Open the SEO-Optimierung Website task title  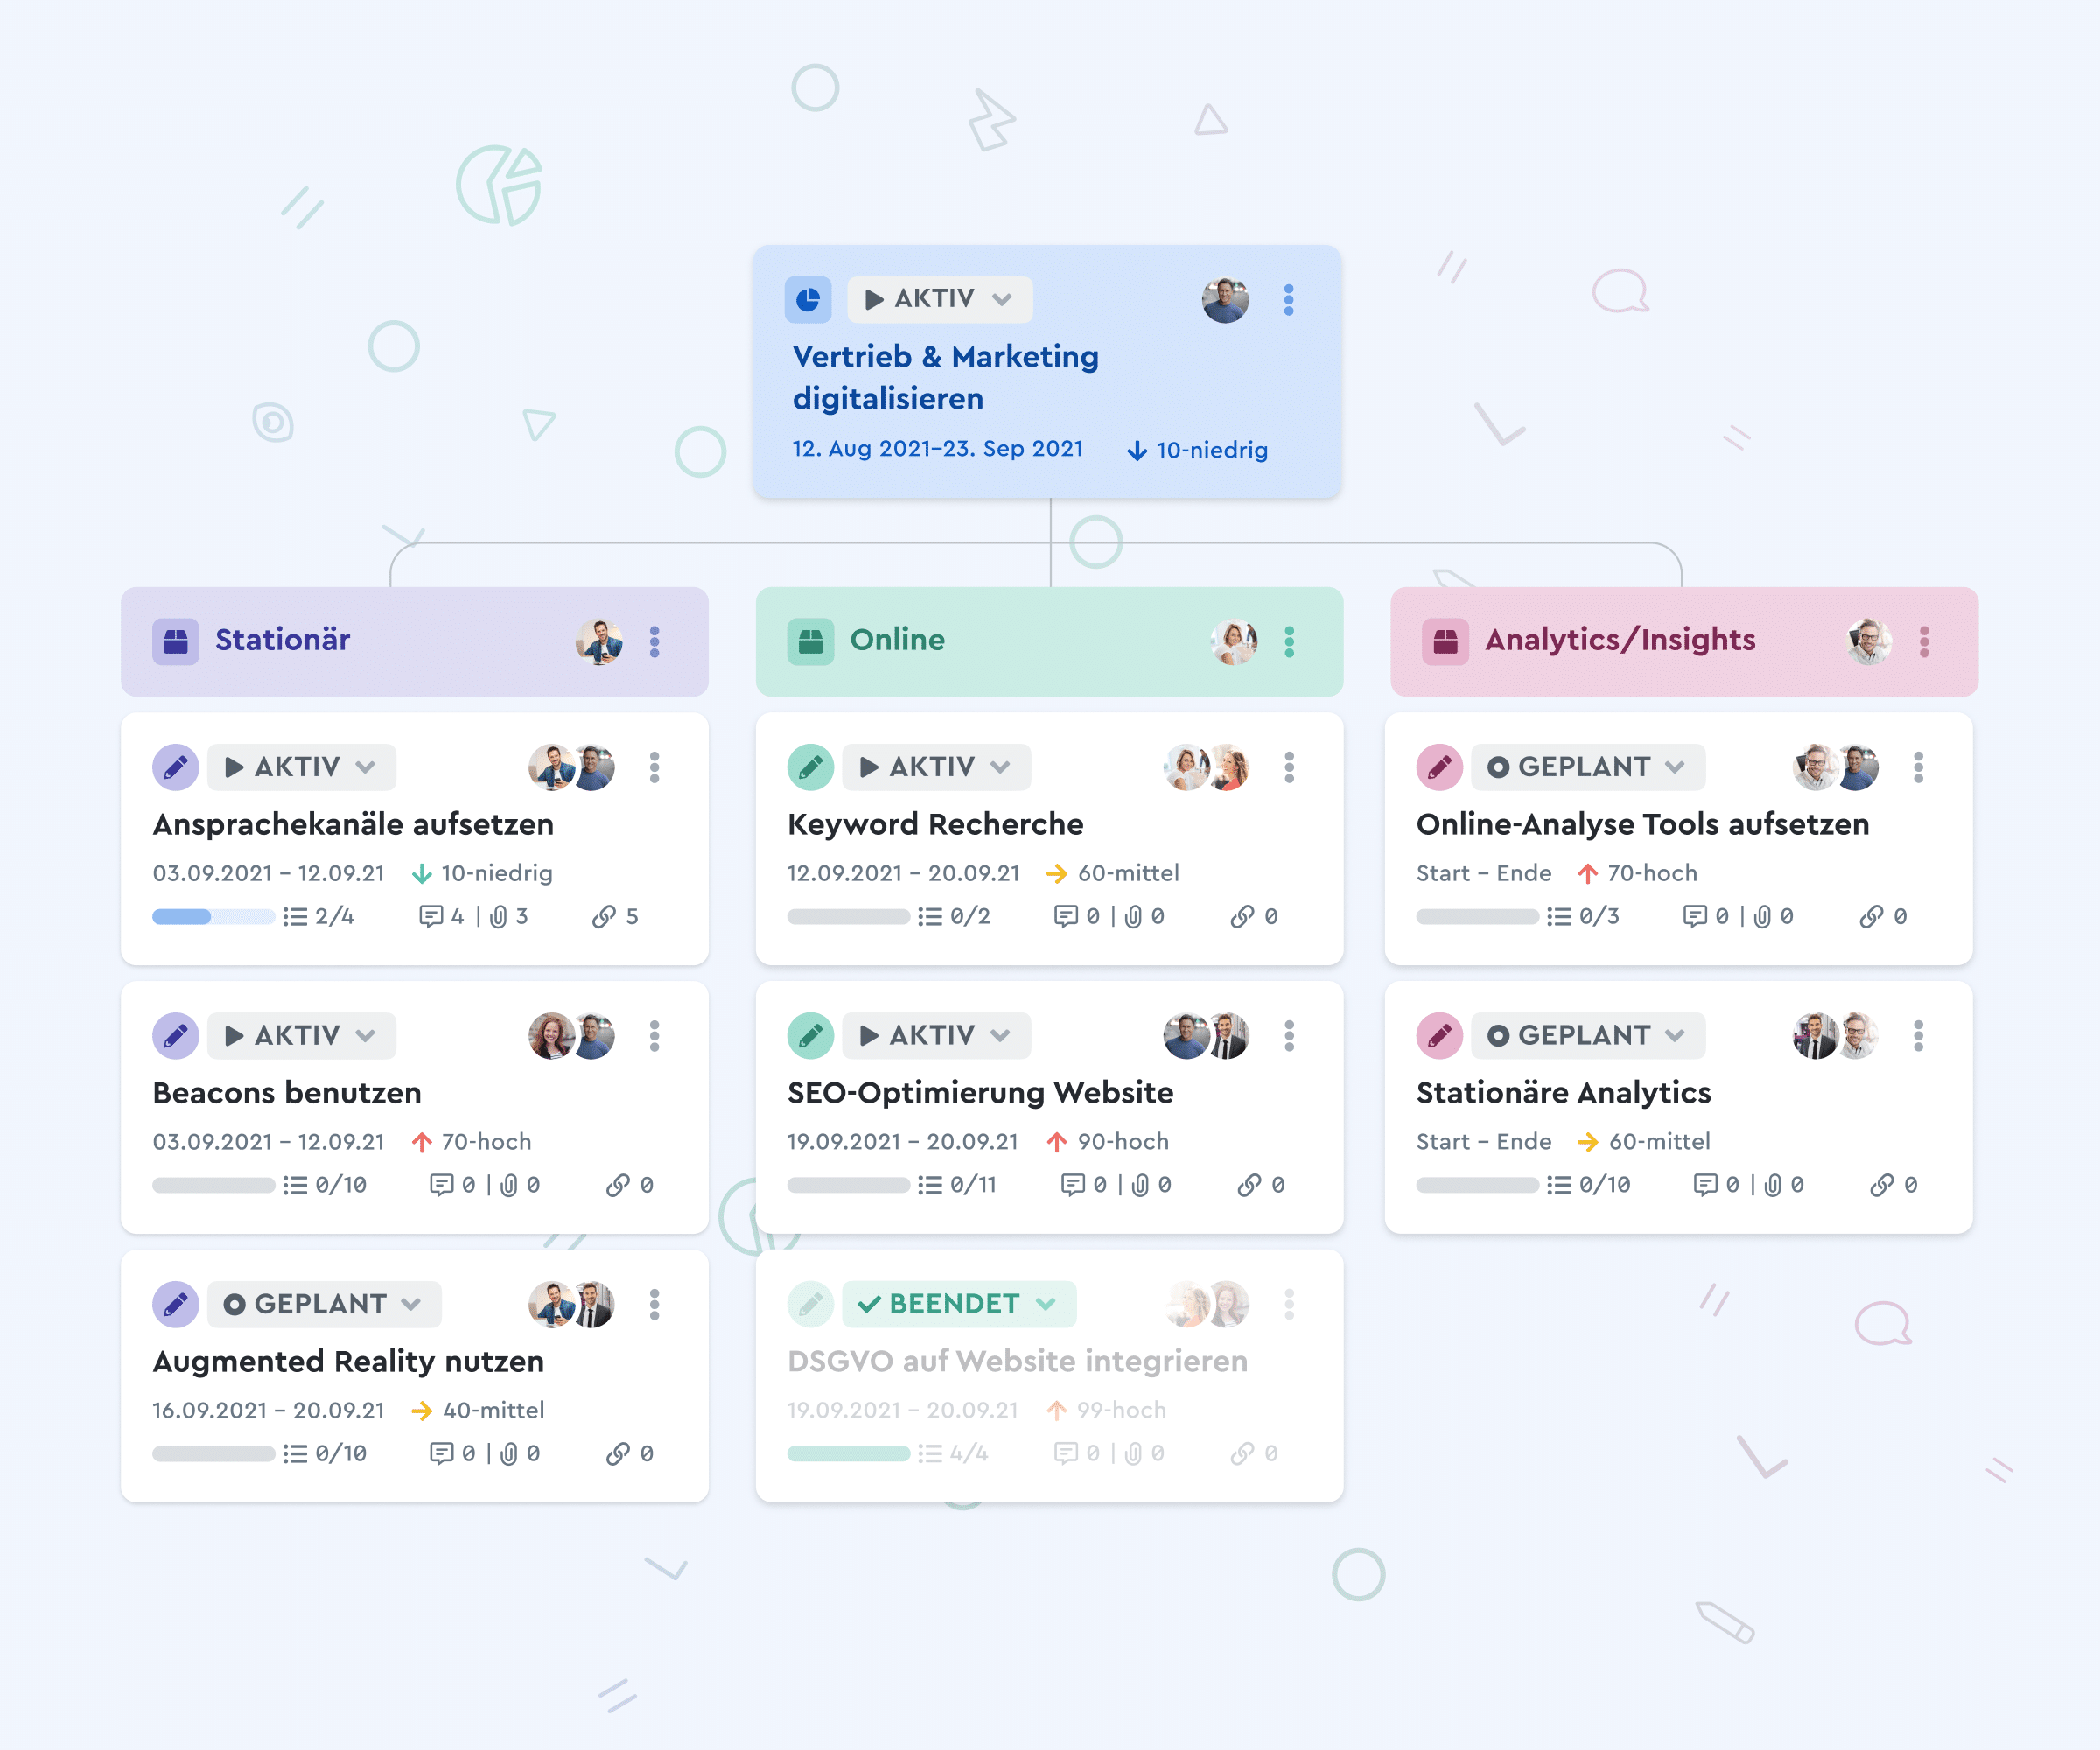pos(980,1092)
